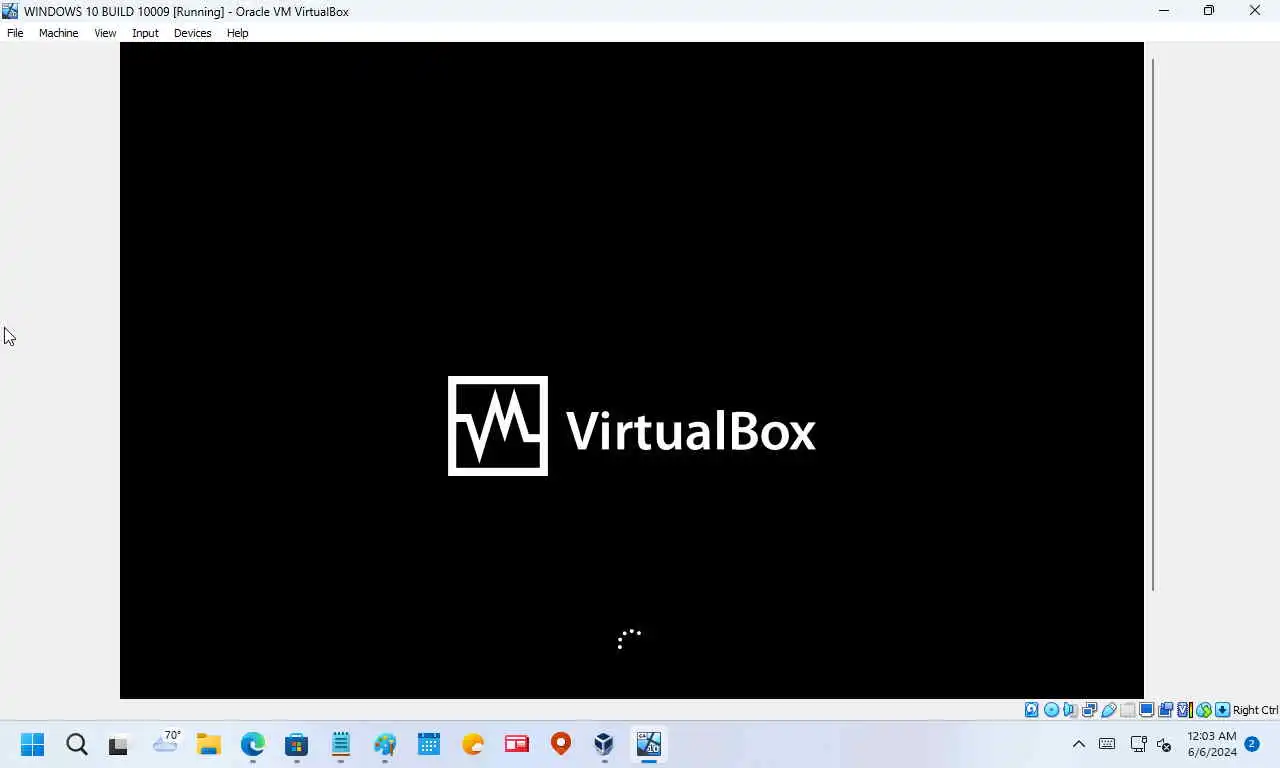
Task: Click the mouse integration status icon
Action: coord(1204,710)
